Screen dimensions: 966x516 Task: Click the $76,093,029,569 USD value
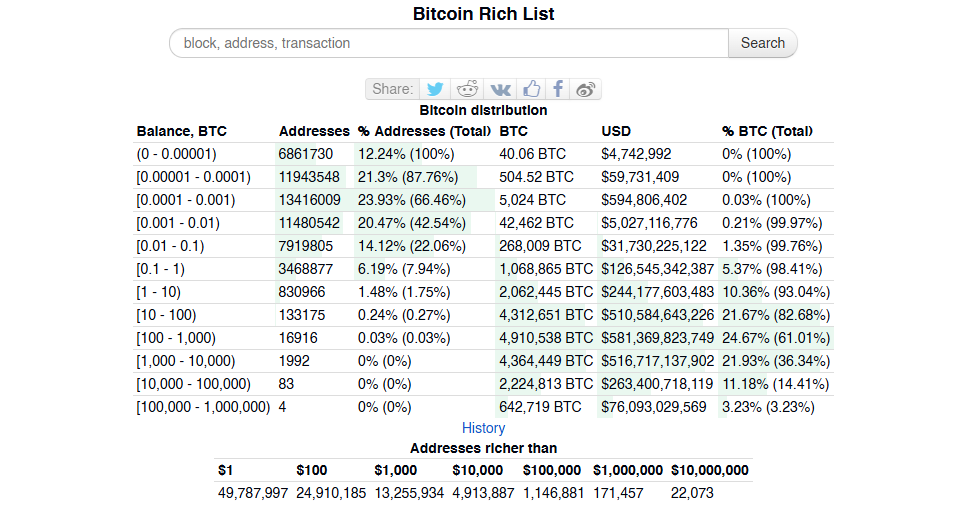tap(654, 407)
